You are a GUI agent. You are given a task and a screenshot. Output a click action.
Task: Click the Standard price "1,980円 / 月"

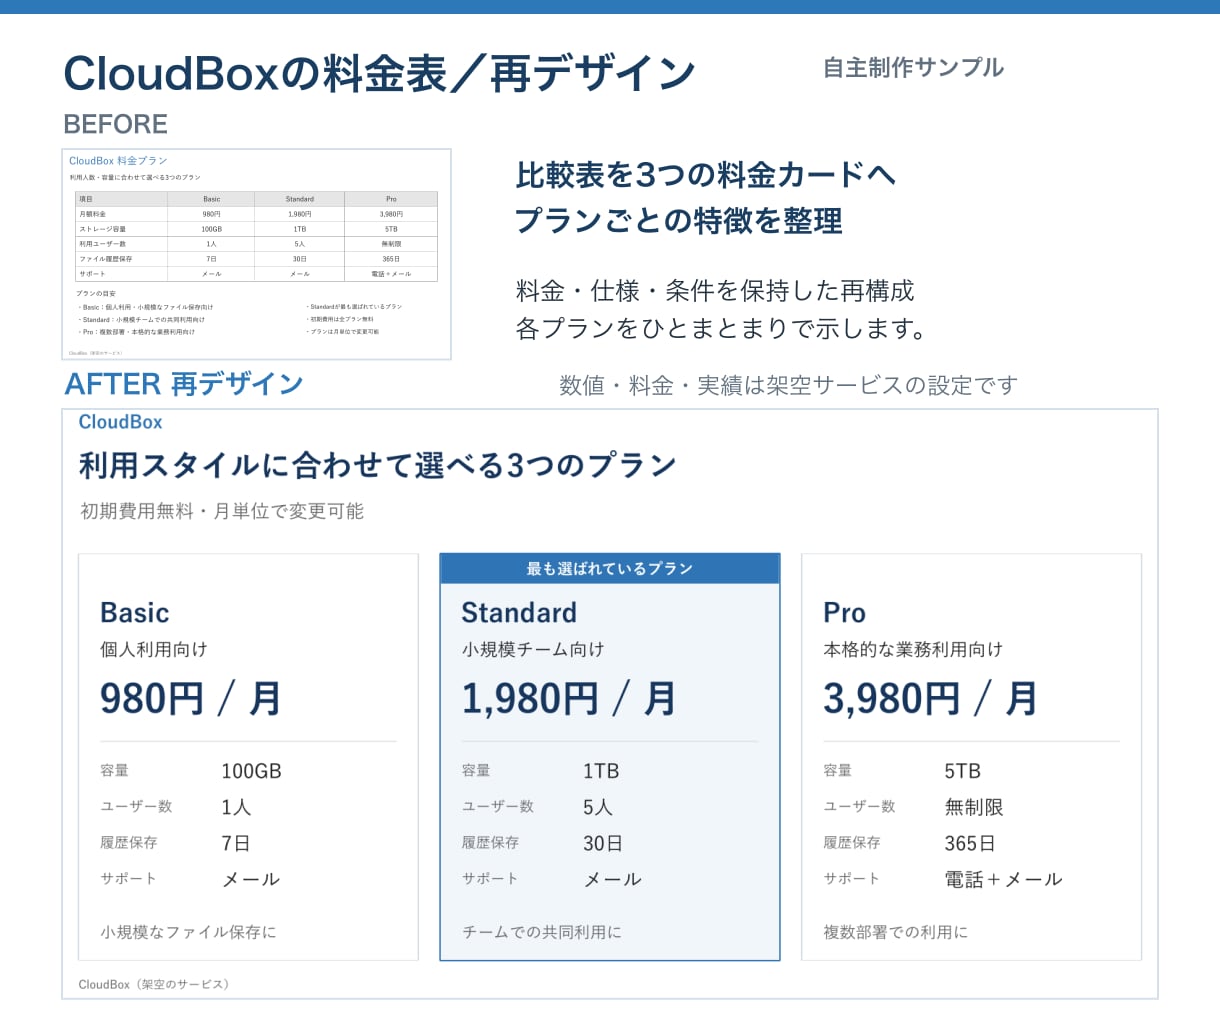click(569, 698)
